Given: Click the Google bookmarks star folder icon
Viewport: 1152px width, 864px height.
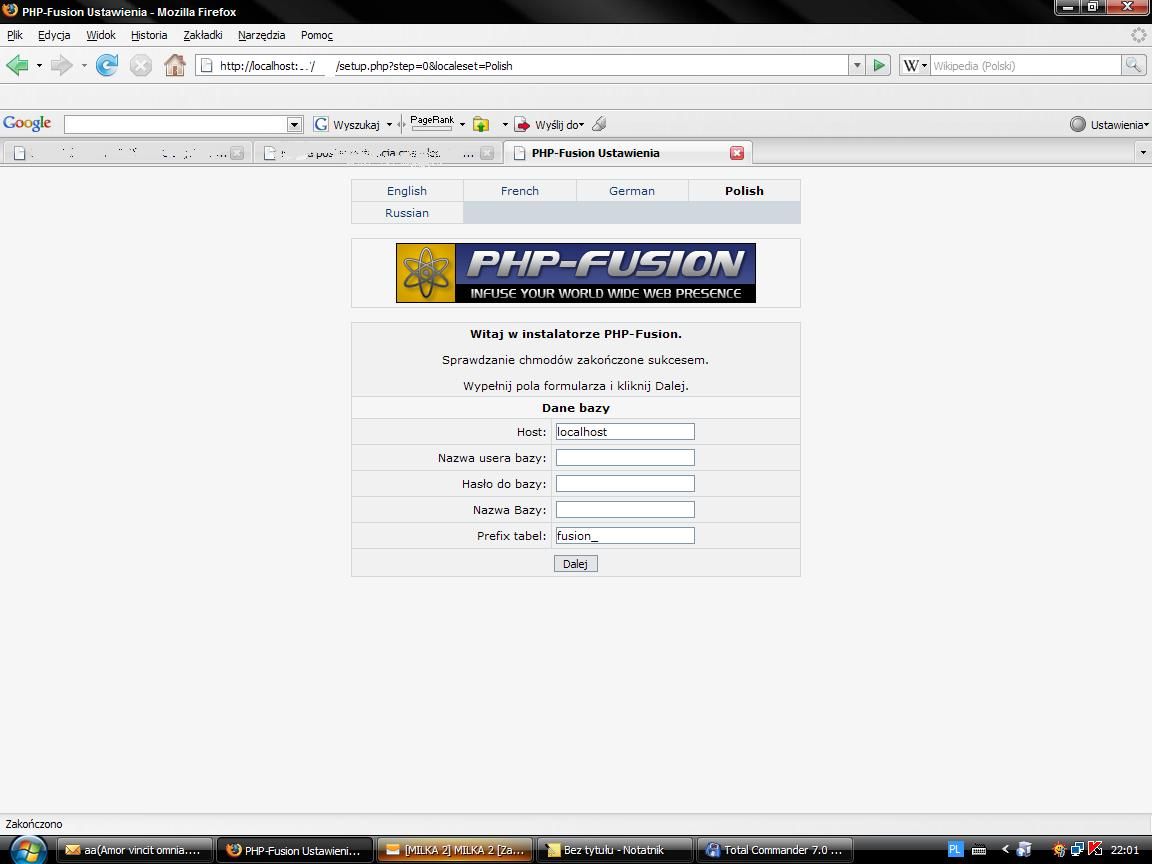Looking at the screenshot, I should click(481, 124).
